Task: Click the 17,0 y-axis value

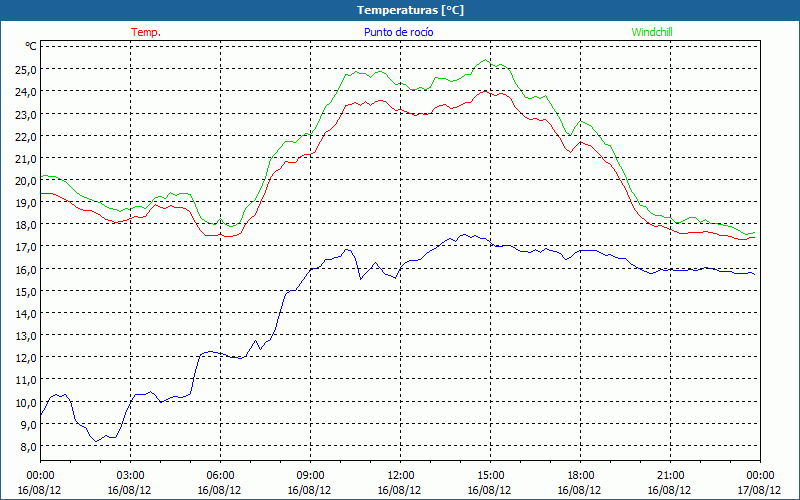Action: click(26, 247)
